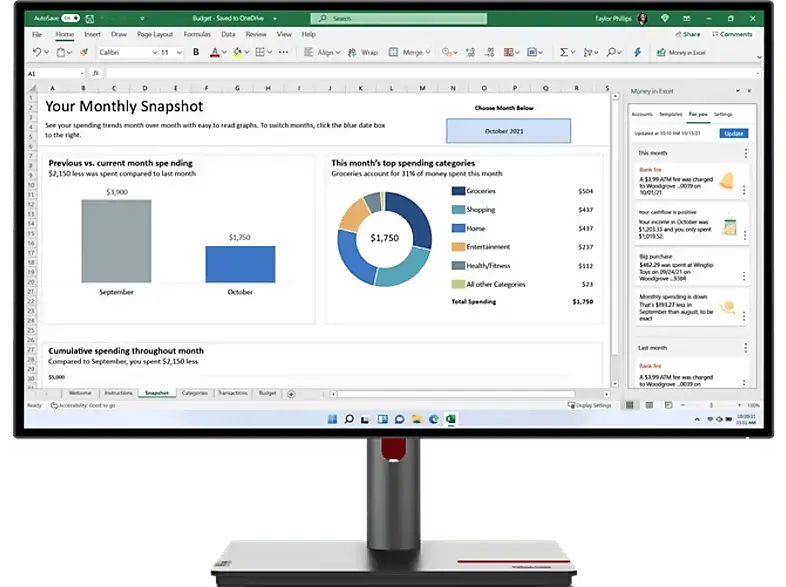Click the Sort and Filter icon

click(588, 52)
